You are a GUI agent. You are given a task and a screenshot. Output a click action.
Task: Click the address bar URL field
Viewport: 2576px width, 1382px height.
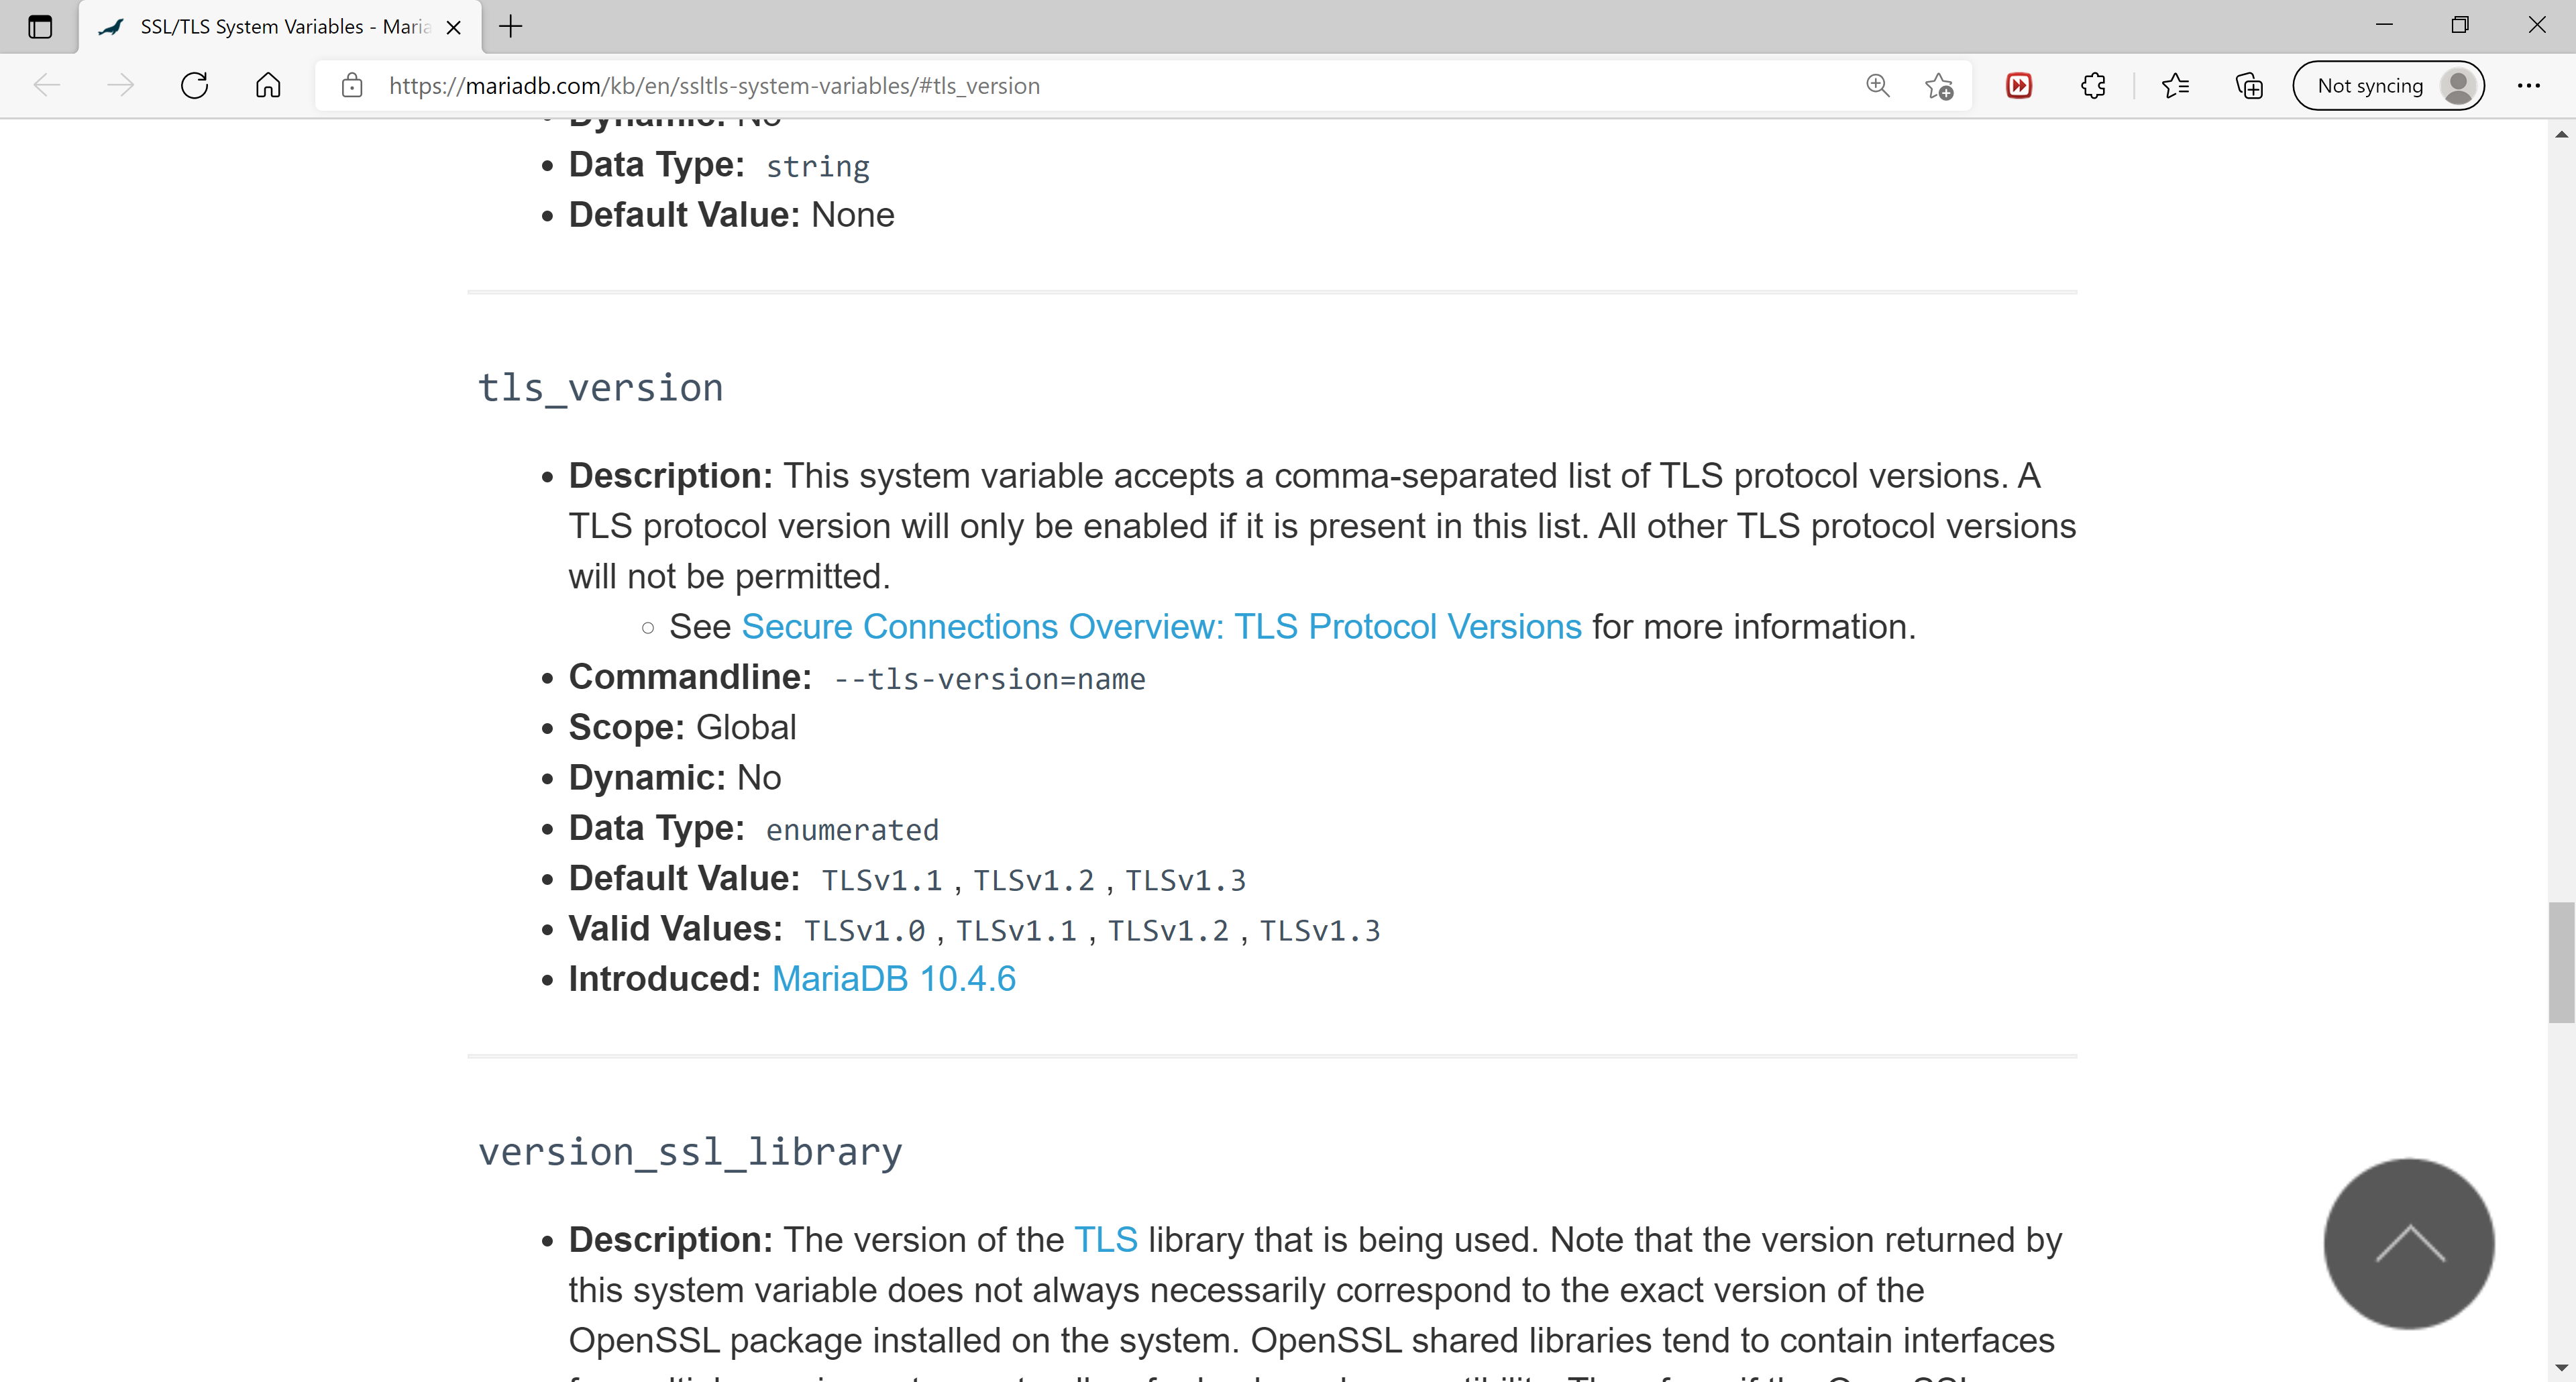point(1100,86)
